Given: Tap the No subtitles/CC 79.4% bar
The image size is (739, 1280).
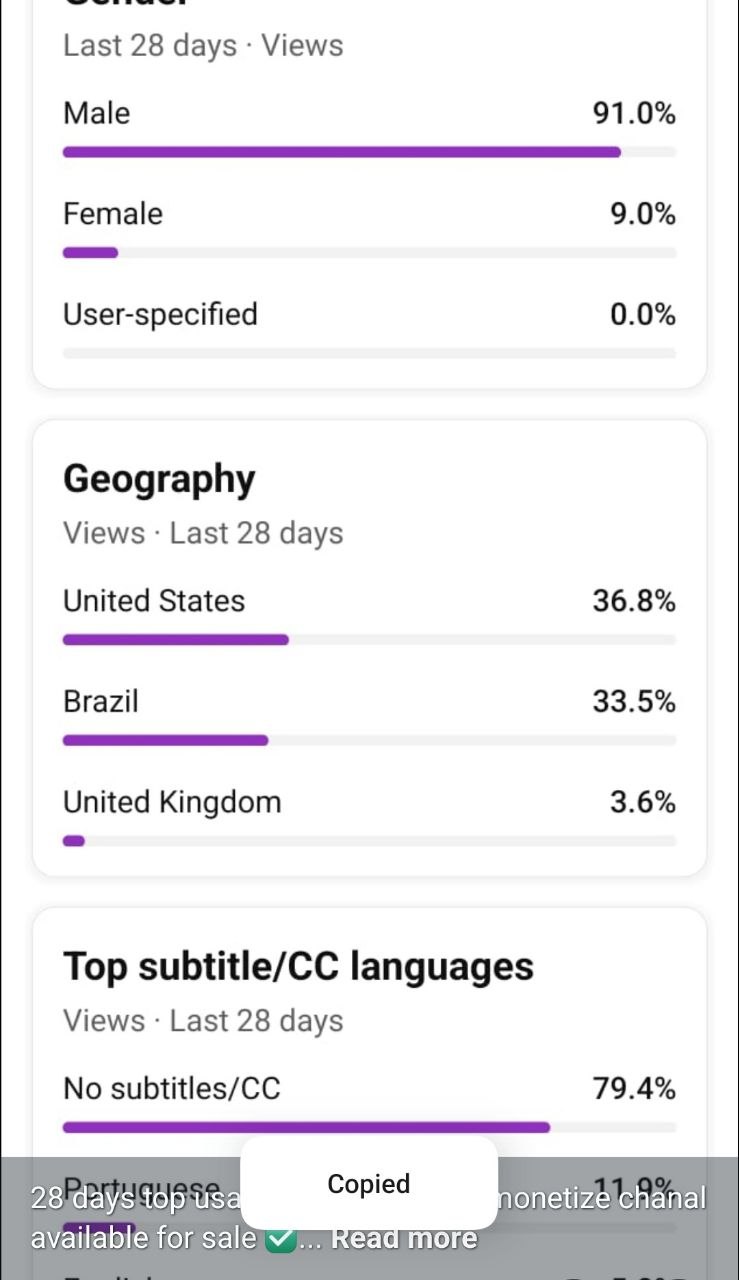Looking at the screenshot, I should click(306, 1127).
